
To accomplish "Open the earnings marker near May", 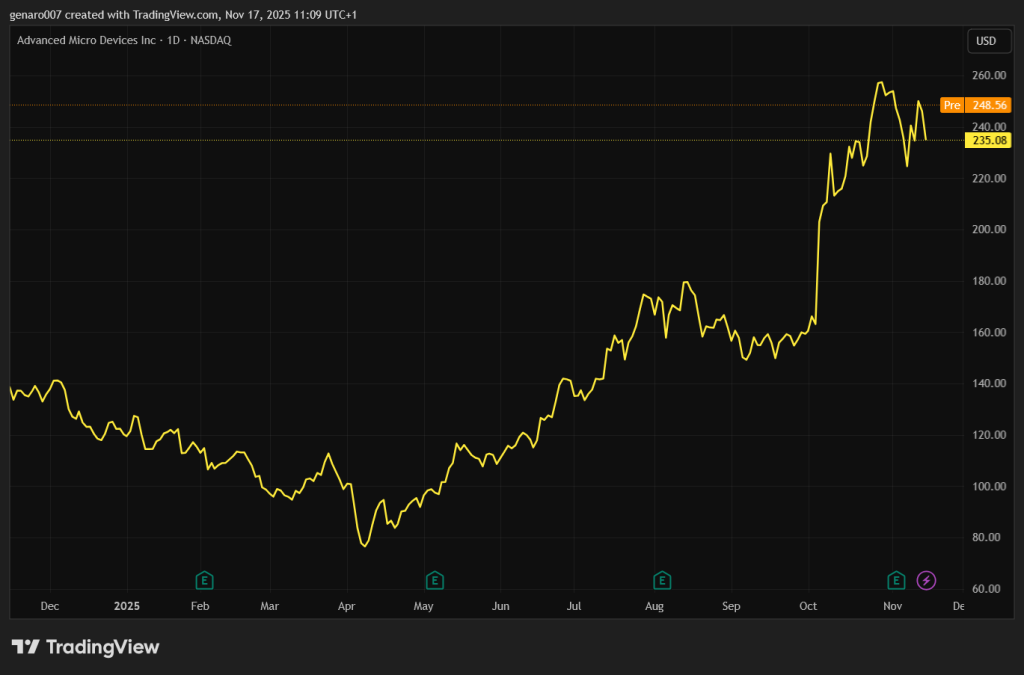I will [x=434, y=580].
